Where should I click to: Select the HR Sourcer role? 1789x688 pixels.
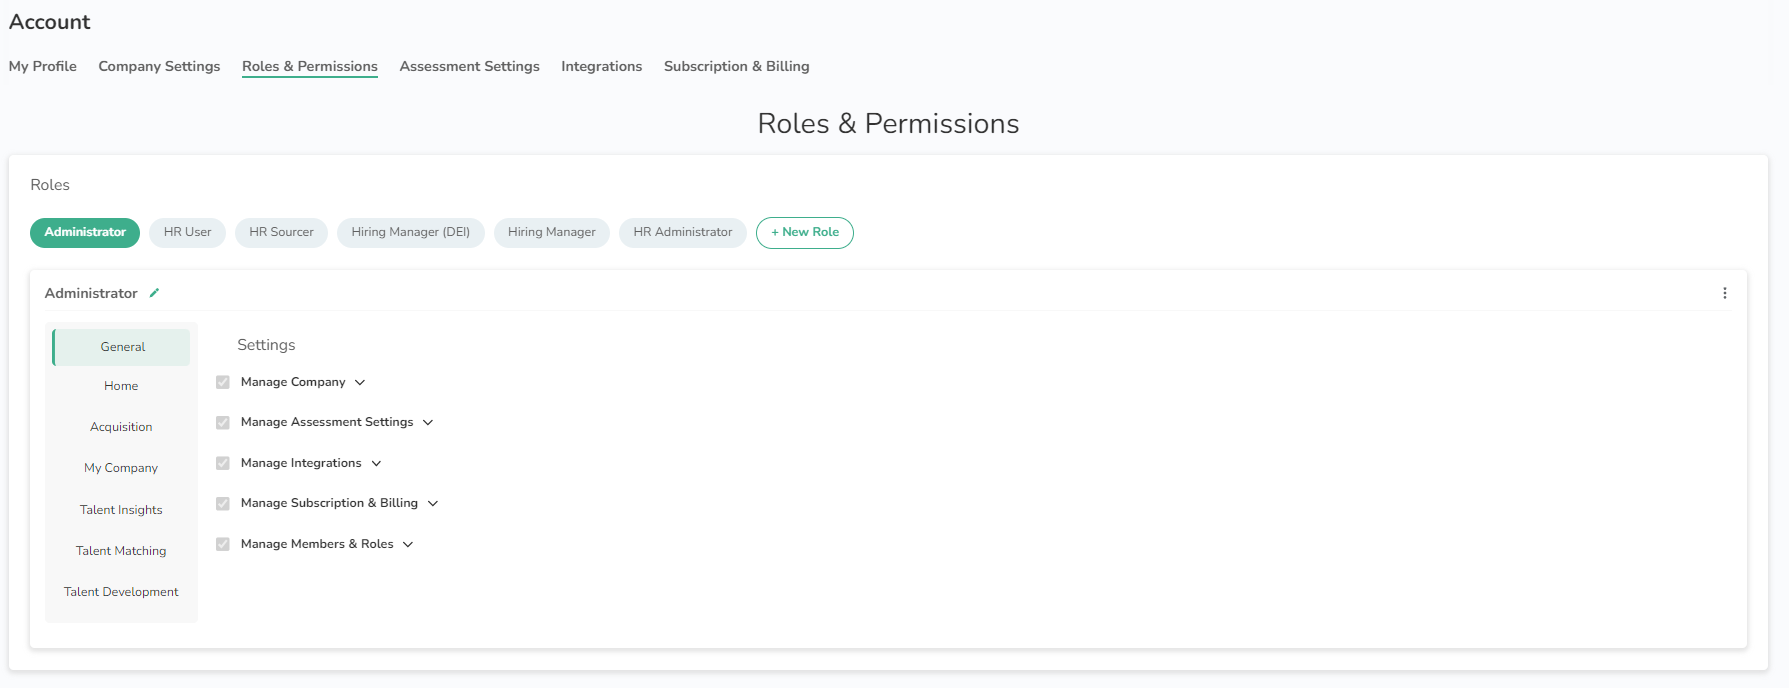[281, 232]
